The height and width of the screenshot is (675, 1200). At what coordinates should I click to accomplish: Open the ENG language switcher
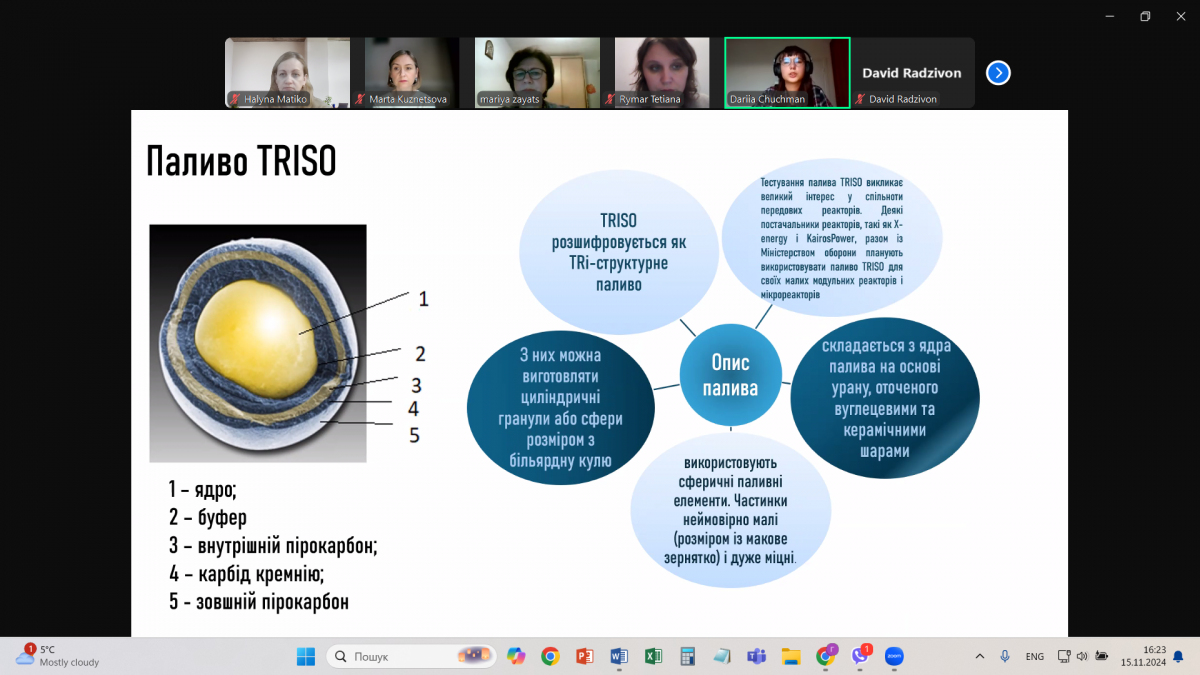pos(1035,656)
